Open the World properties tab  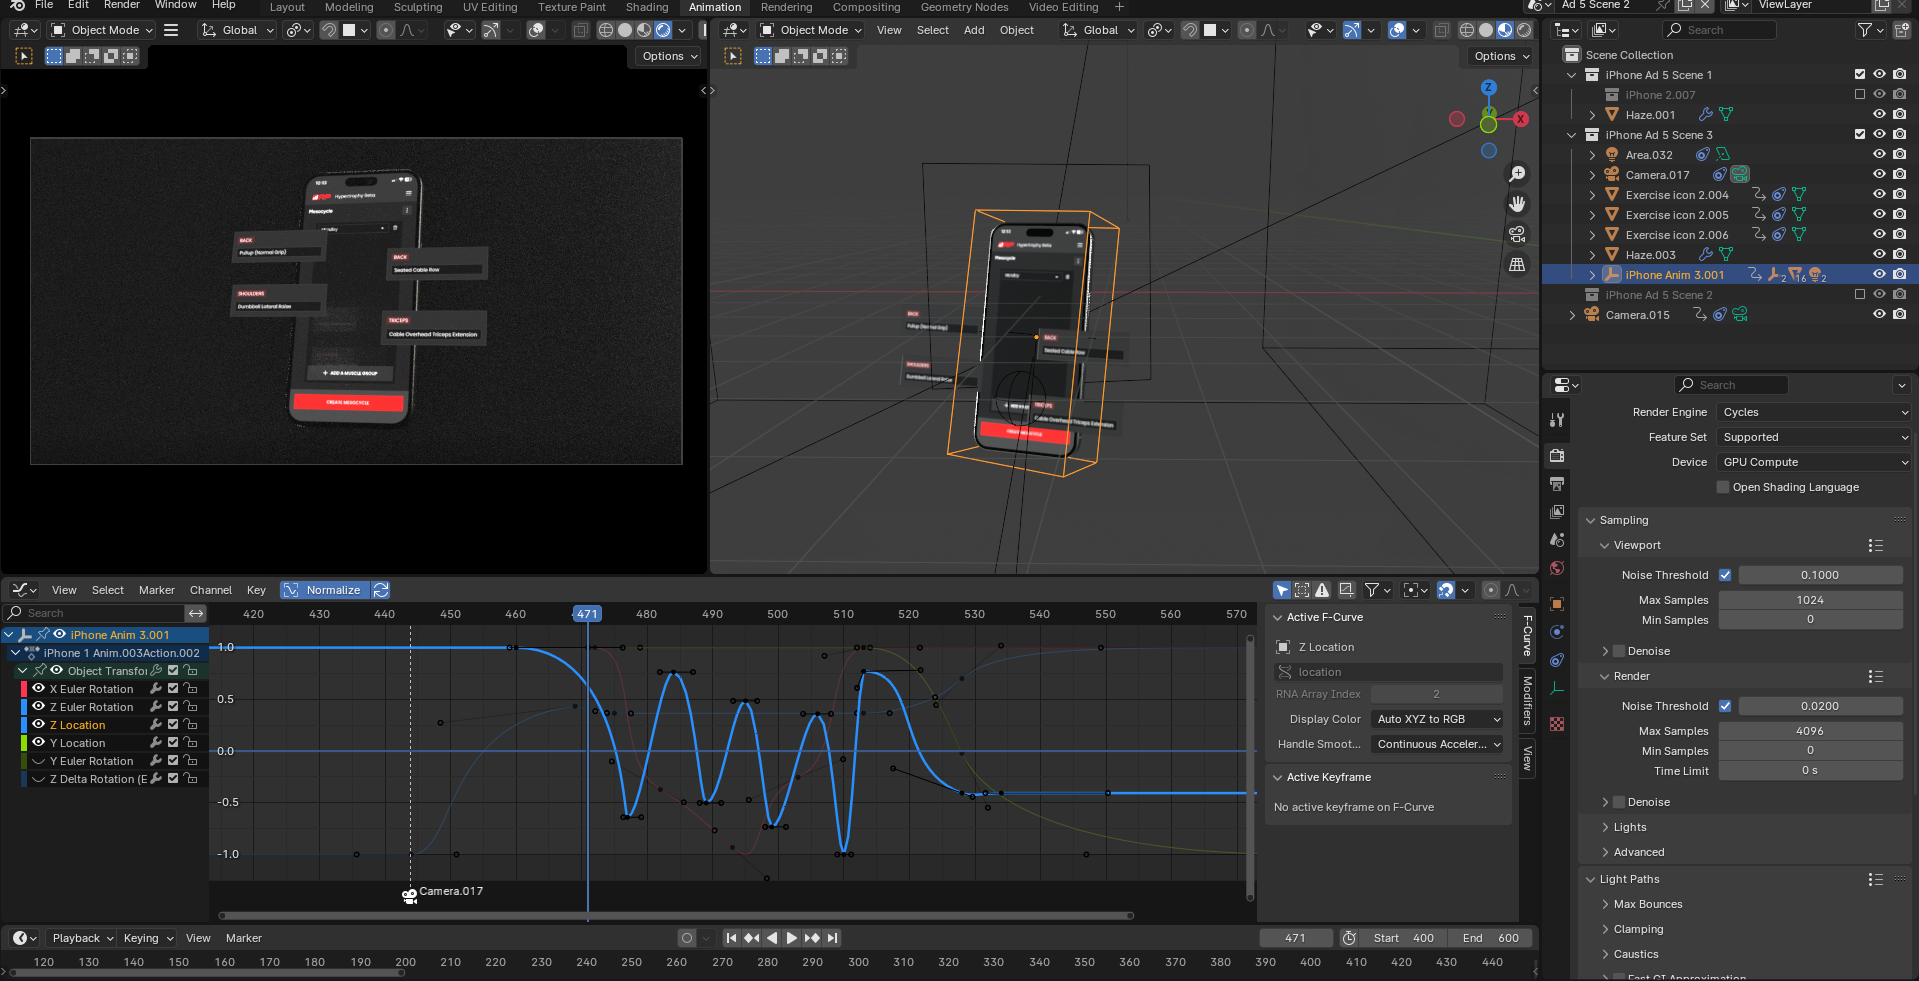pyautogui.click(x=1557, y=568)
